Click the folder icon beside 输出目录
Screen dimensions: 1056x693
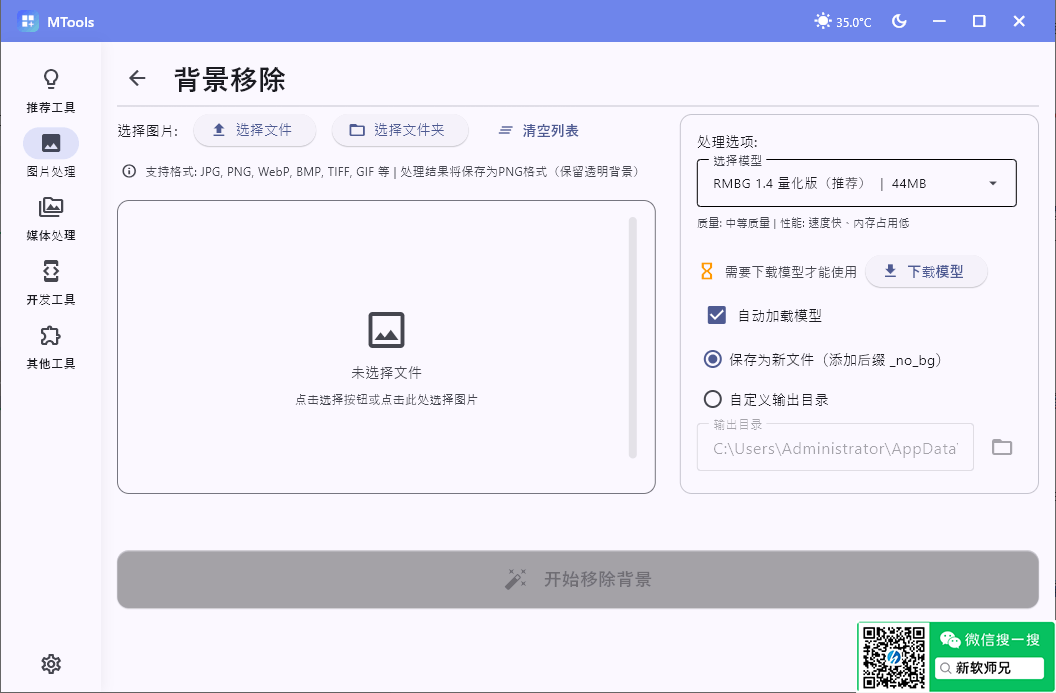click(x=1003, y=447)
